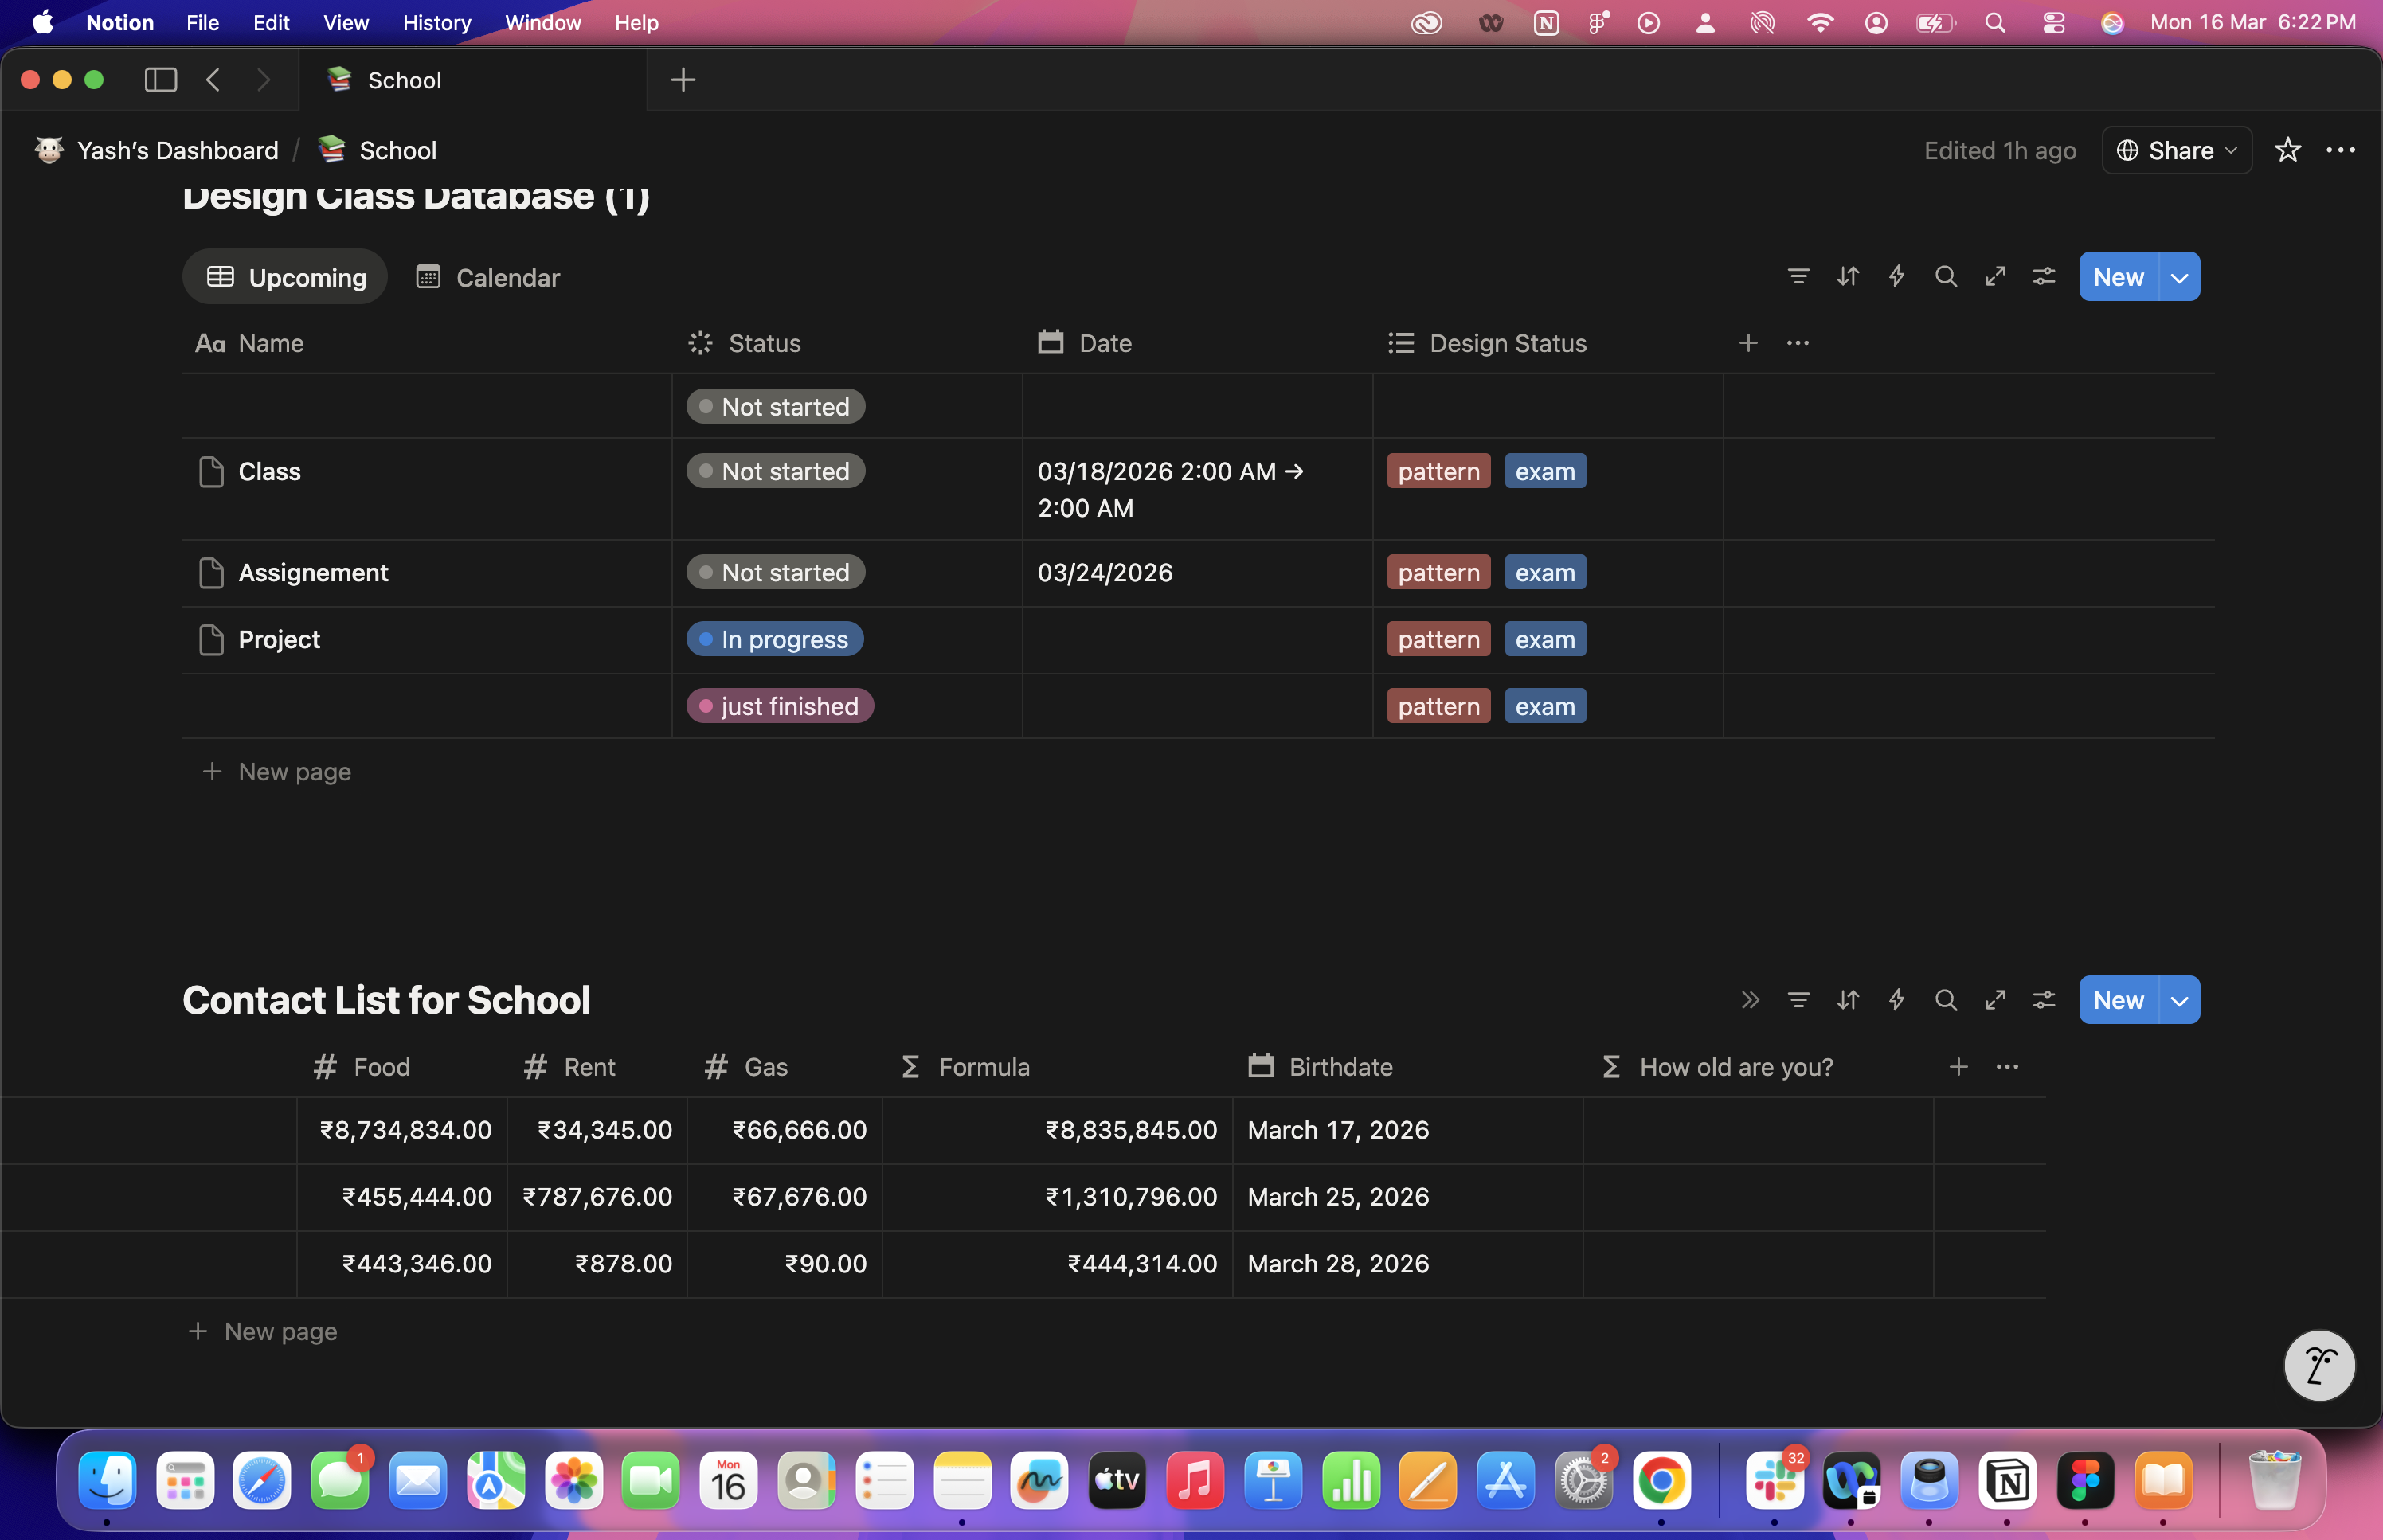Click New button in Design Class Database

point(2118,277)
